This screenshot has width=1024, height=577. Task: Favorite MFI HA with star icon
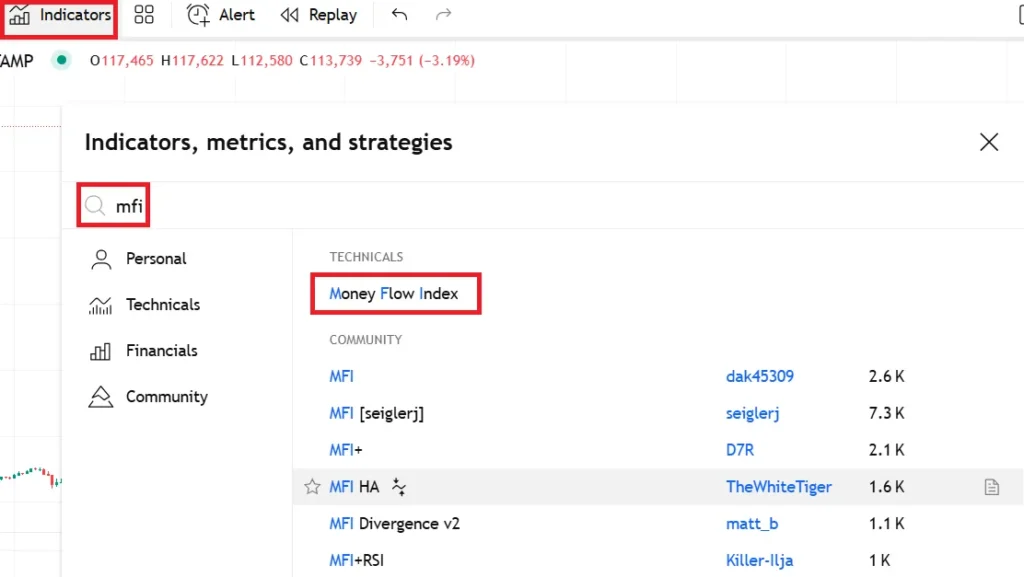[x=312, y=487]
